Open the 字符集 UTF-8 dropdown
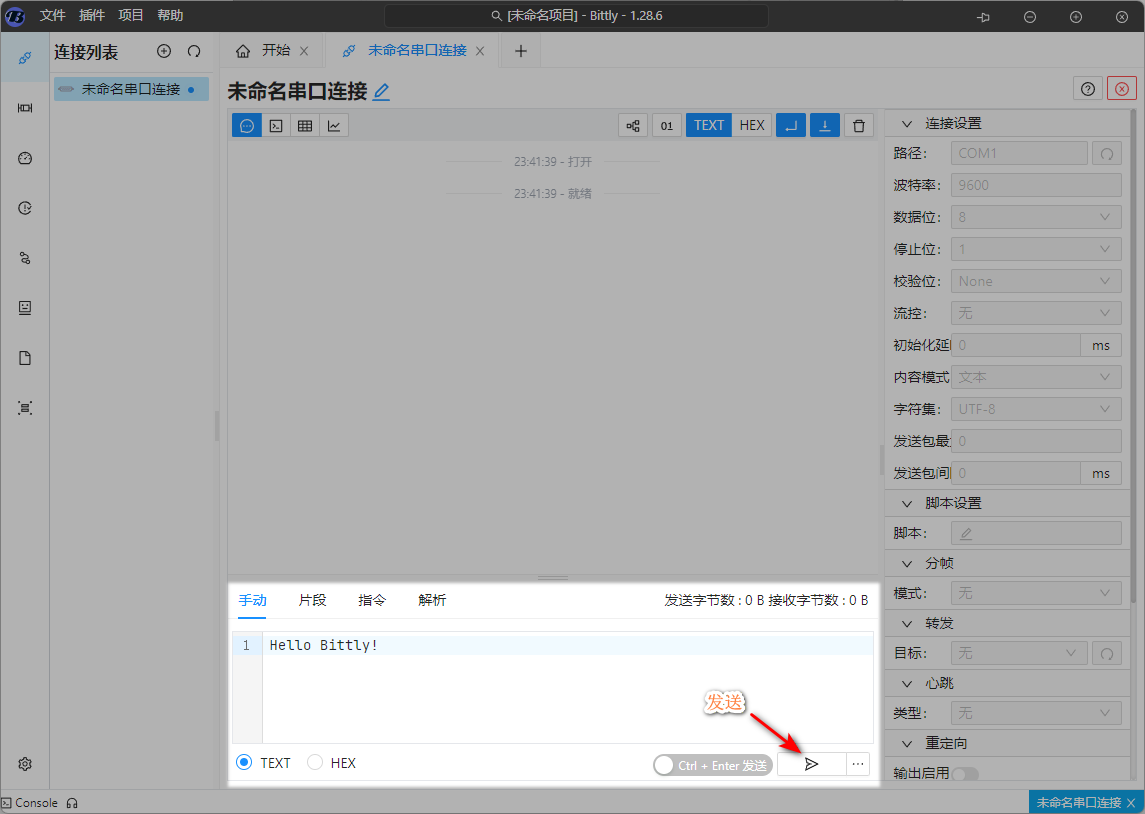1145x814 pixels. click(x=1035, y=409)
